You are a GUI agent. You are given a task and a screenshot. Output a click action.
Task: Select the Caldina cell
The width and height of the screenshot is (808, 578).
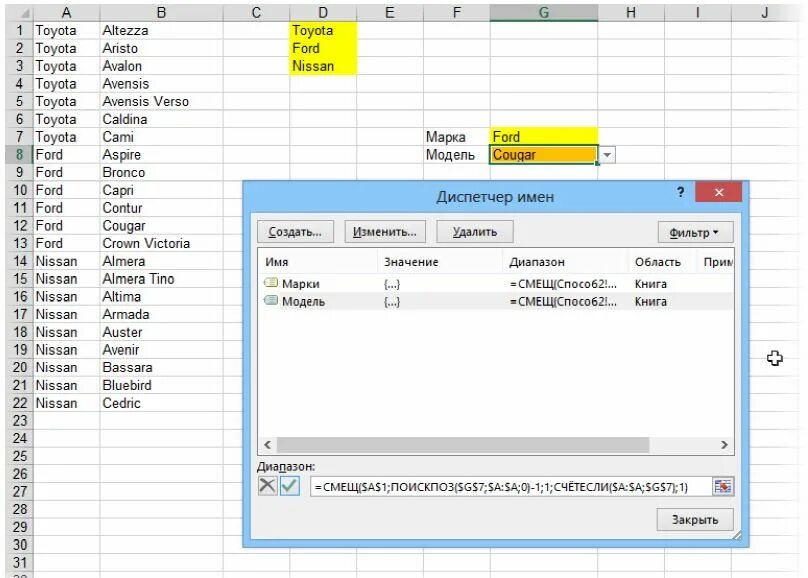click(161, 119)
